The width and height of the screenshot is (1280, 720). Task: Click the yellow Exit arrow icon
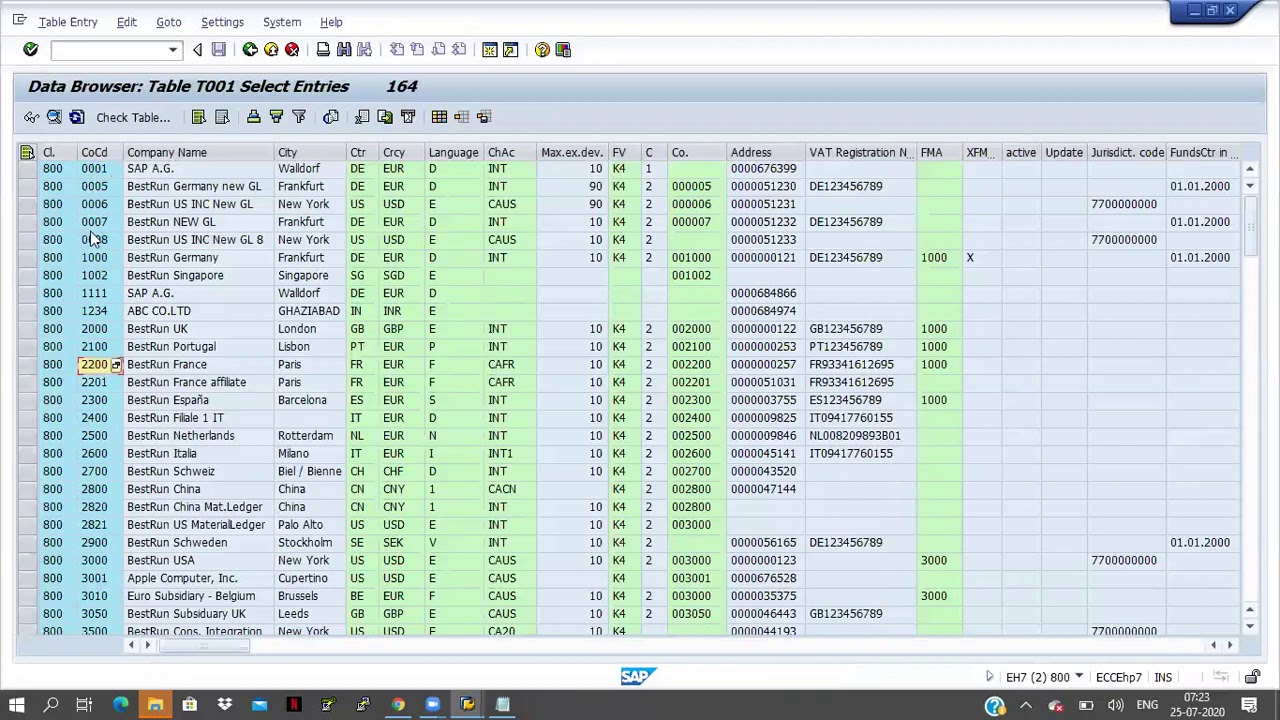(x=271, y=50)
